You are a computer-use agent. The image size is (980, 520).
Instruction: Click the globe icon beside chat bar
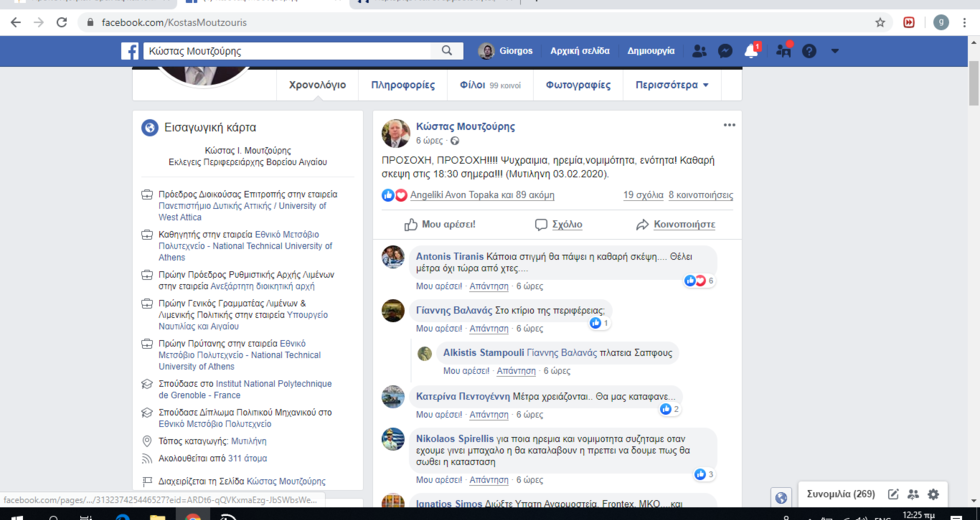(781, 498)
